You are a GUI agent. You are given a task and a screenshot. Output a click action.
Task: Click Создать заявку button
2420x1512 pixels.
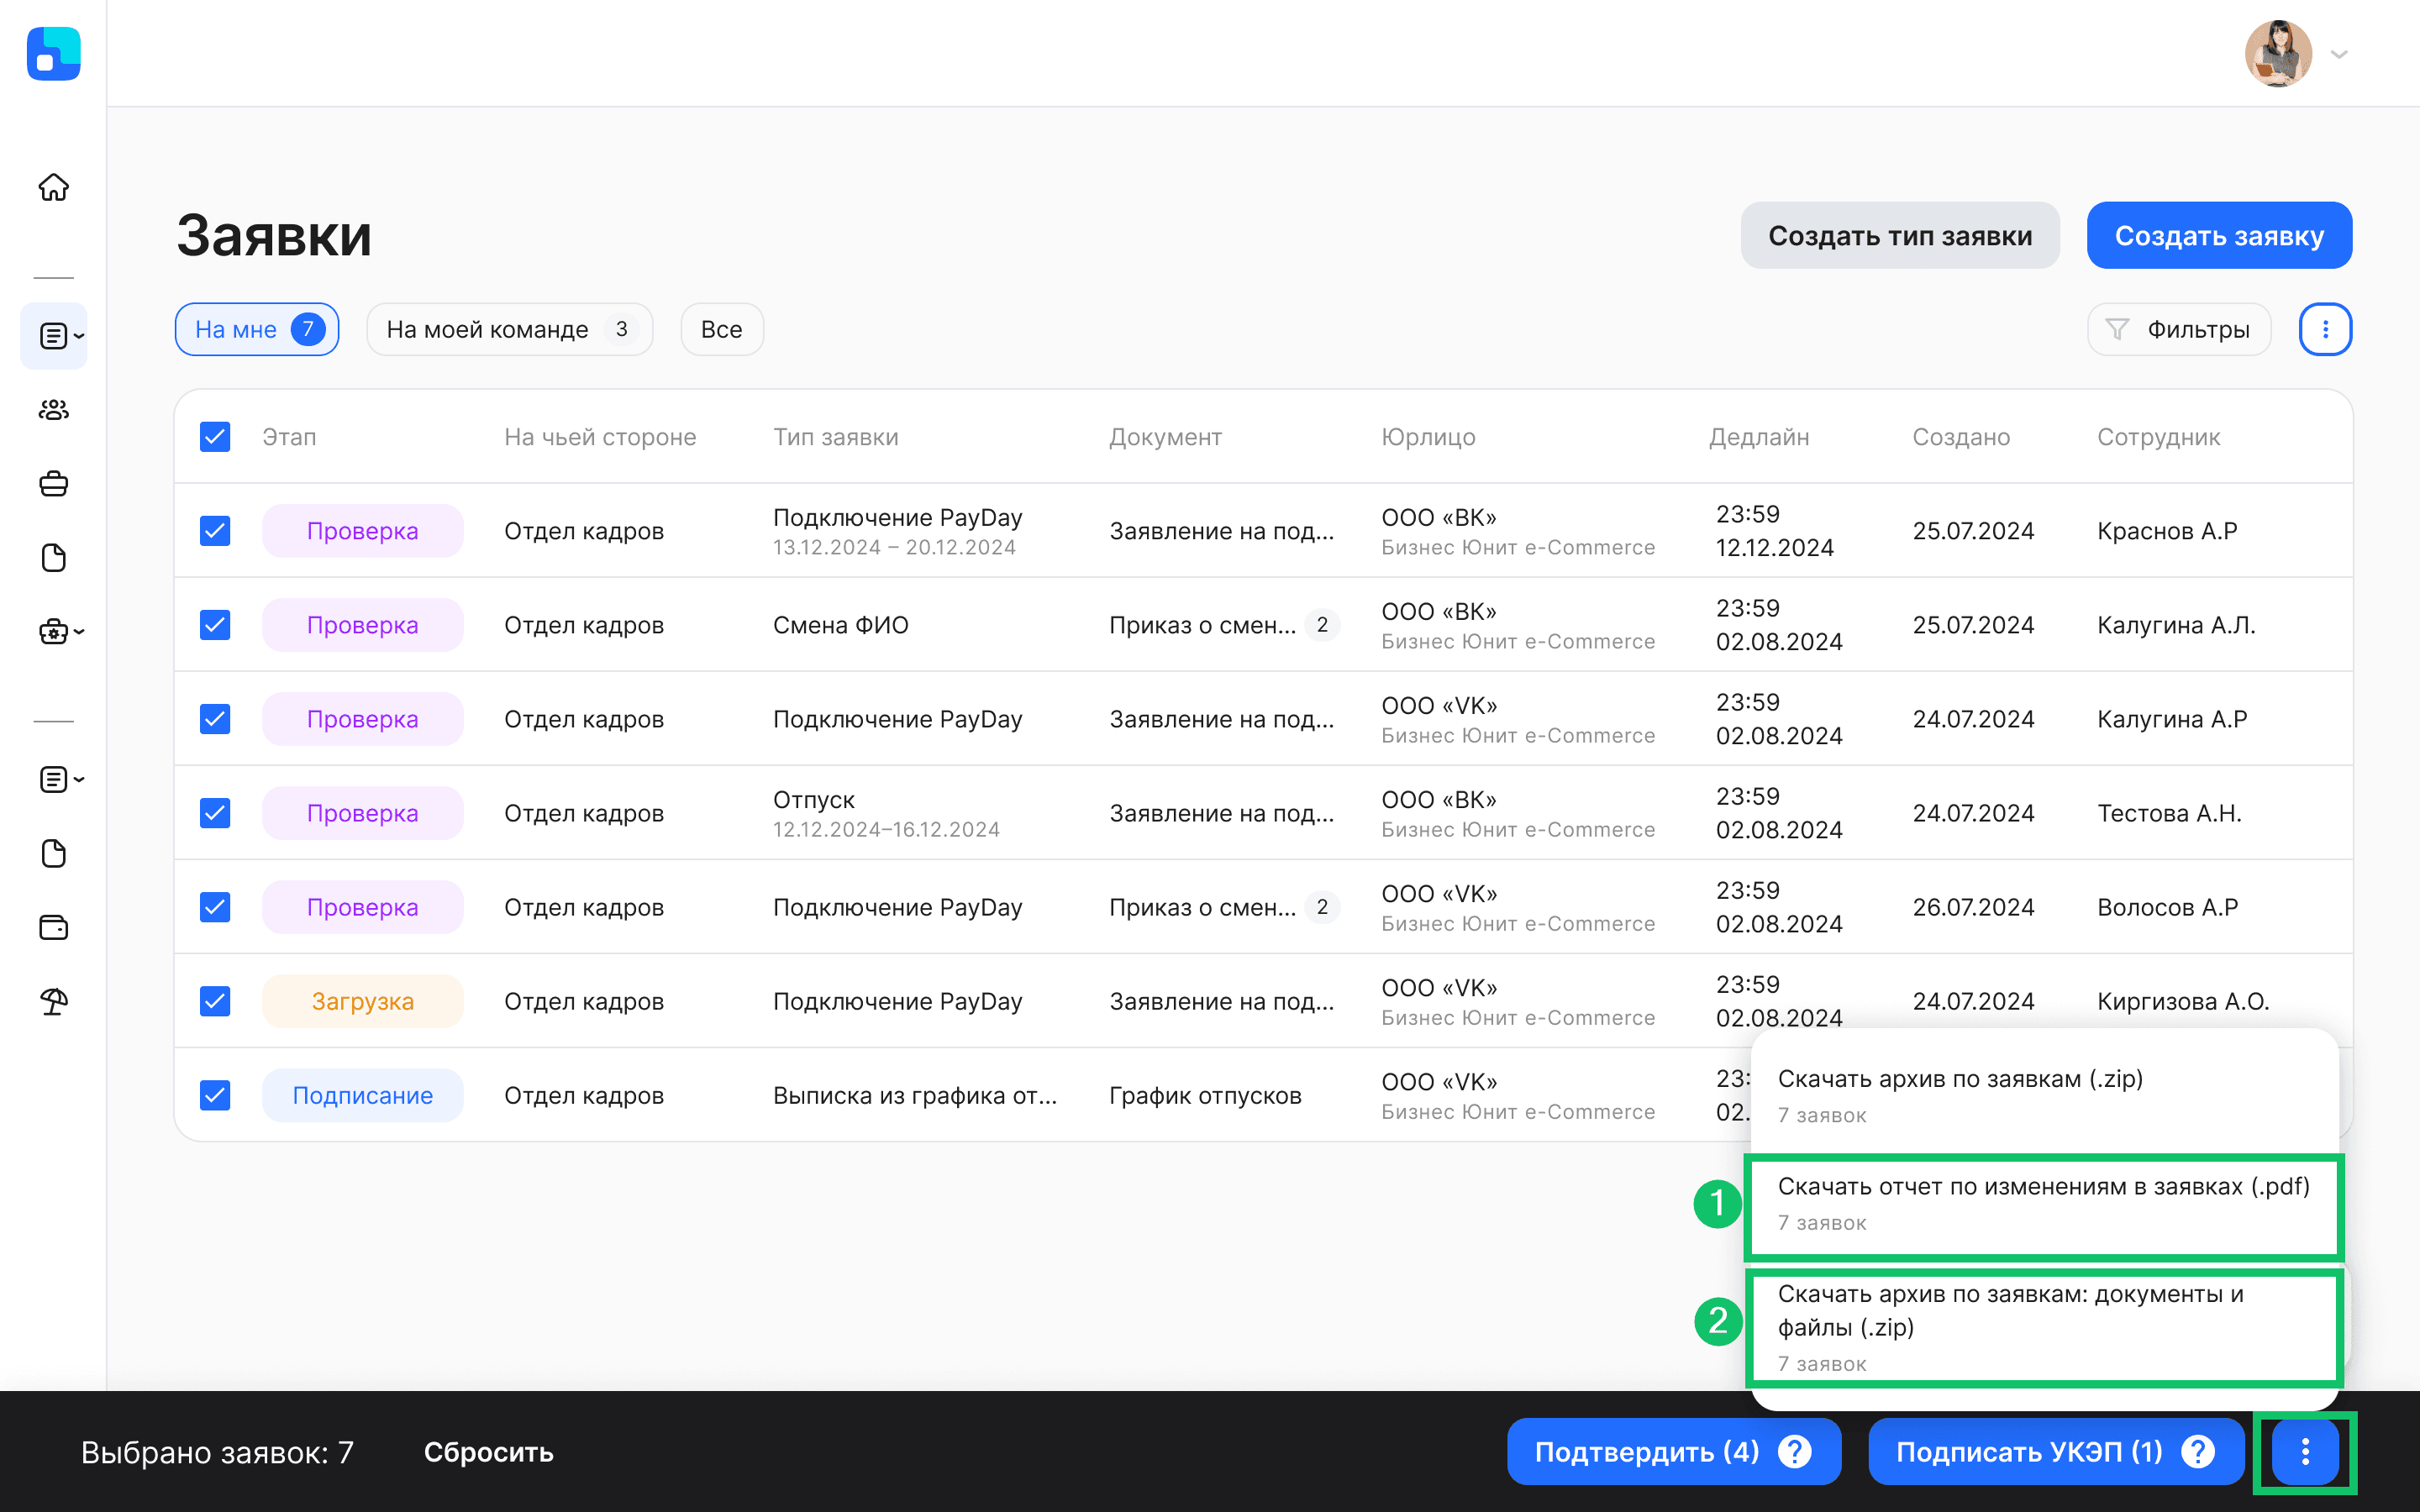coord(2218,236)
